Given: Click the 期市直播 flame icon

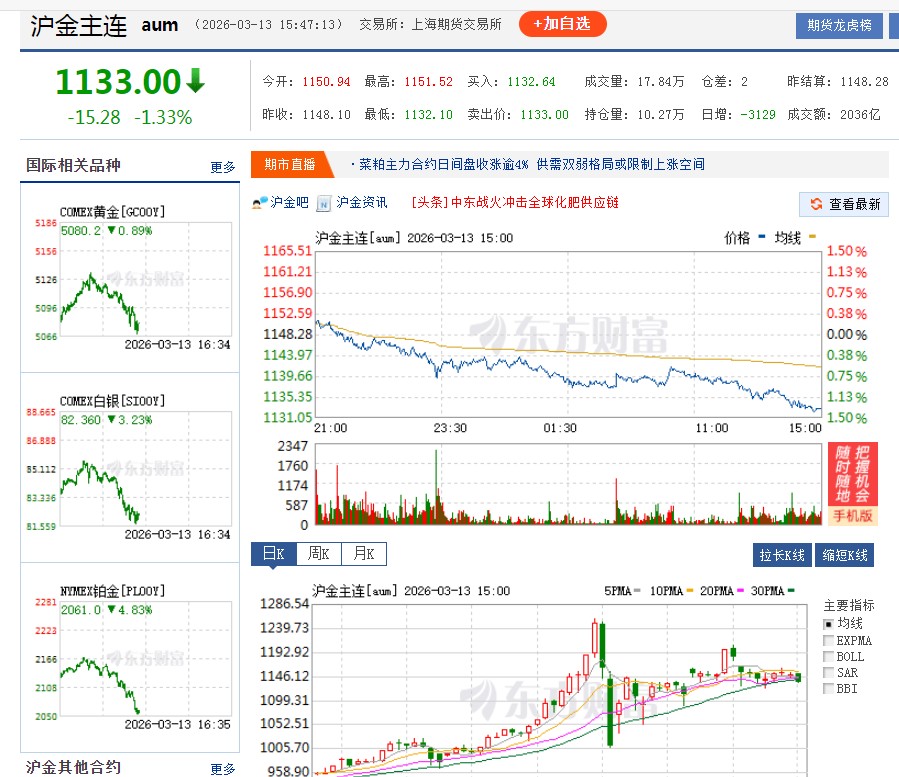Looking at the screenshot, I should pyautogui.click(x=289, y=164).
